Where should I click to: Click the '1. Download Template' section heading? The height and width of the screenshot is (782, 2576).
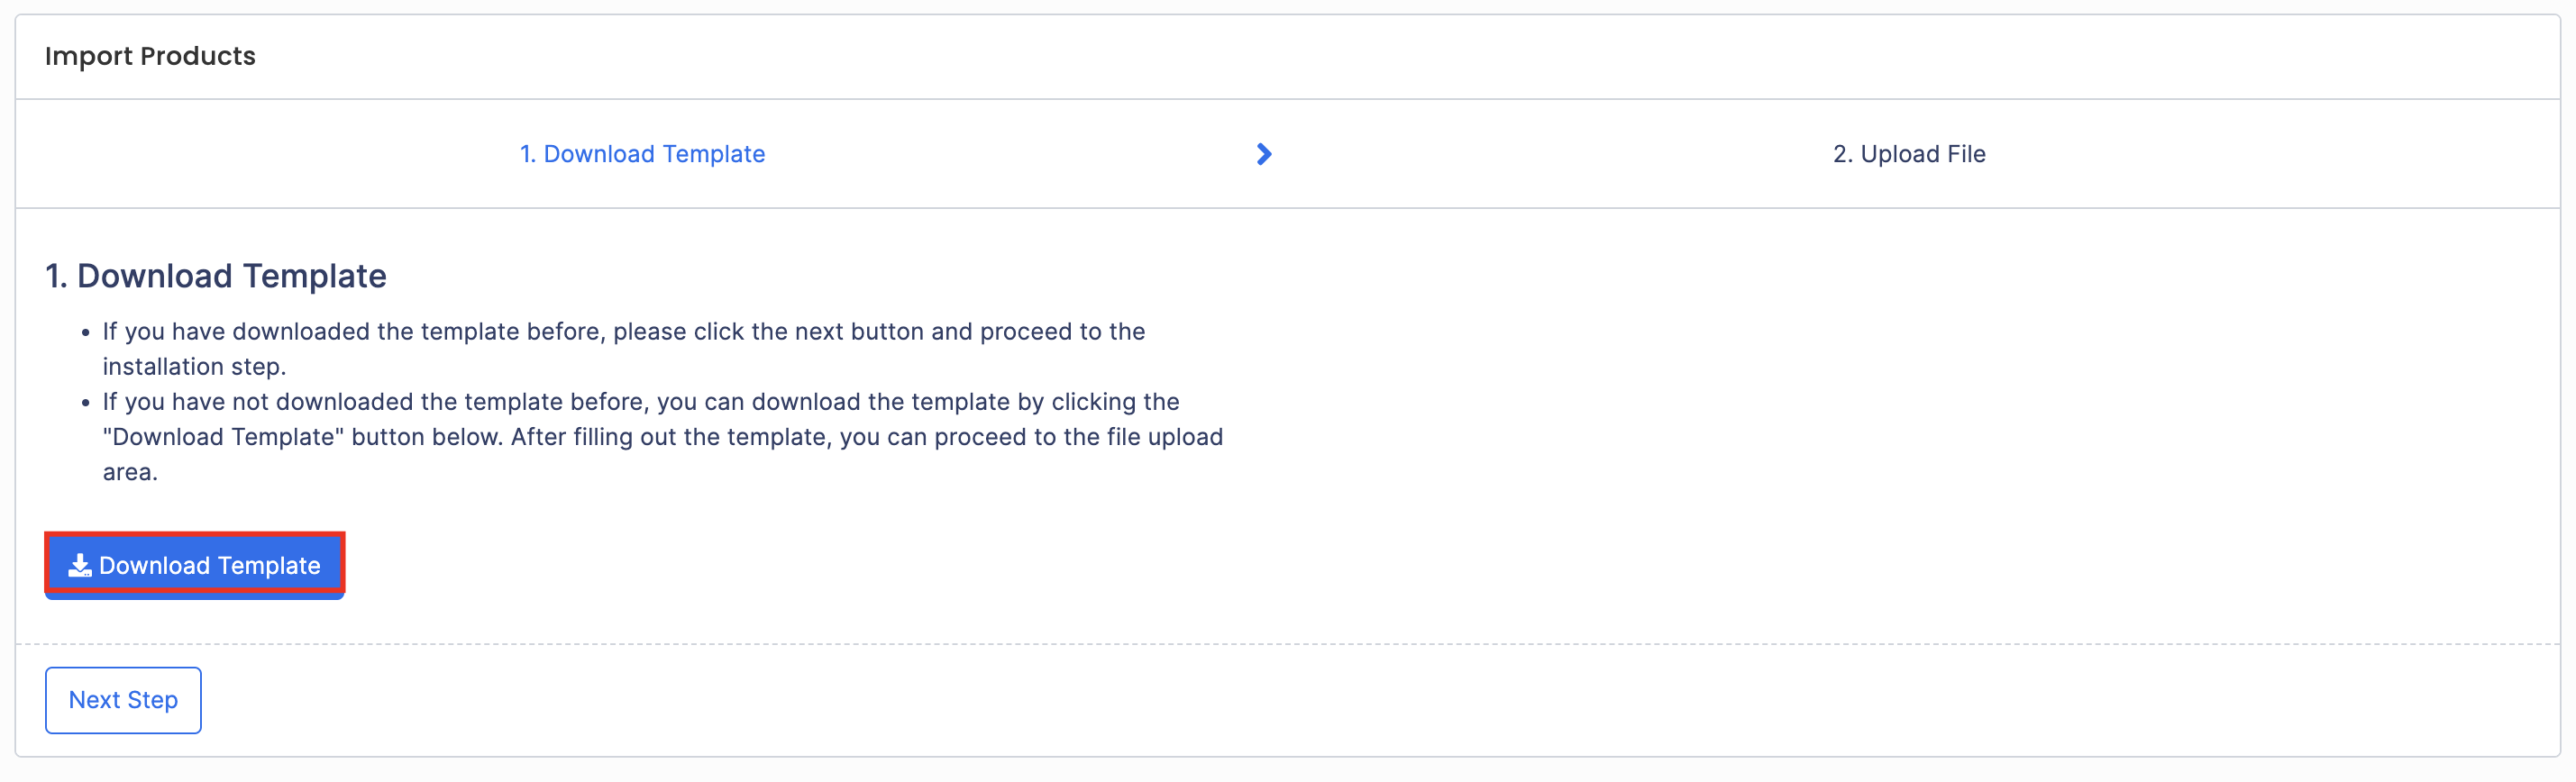point(216,276)
